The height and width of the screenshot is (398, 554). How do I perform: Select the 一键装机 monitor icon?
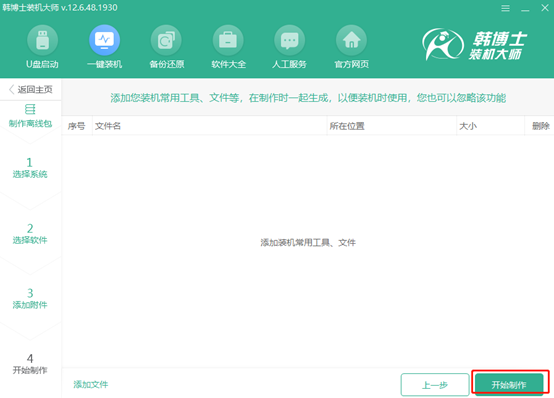point(105,40)
